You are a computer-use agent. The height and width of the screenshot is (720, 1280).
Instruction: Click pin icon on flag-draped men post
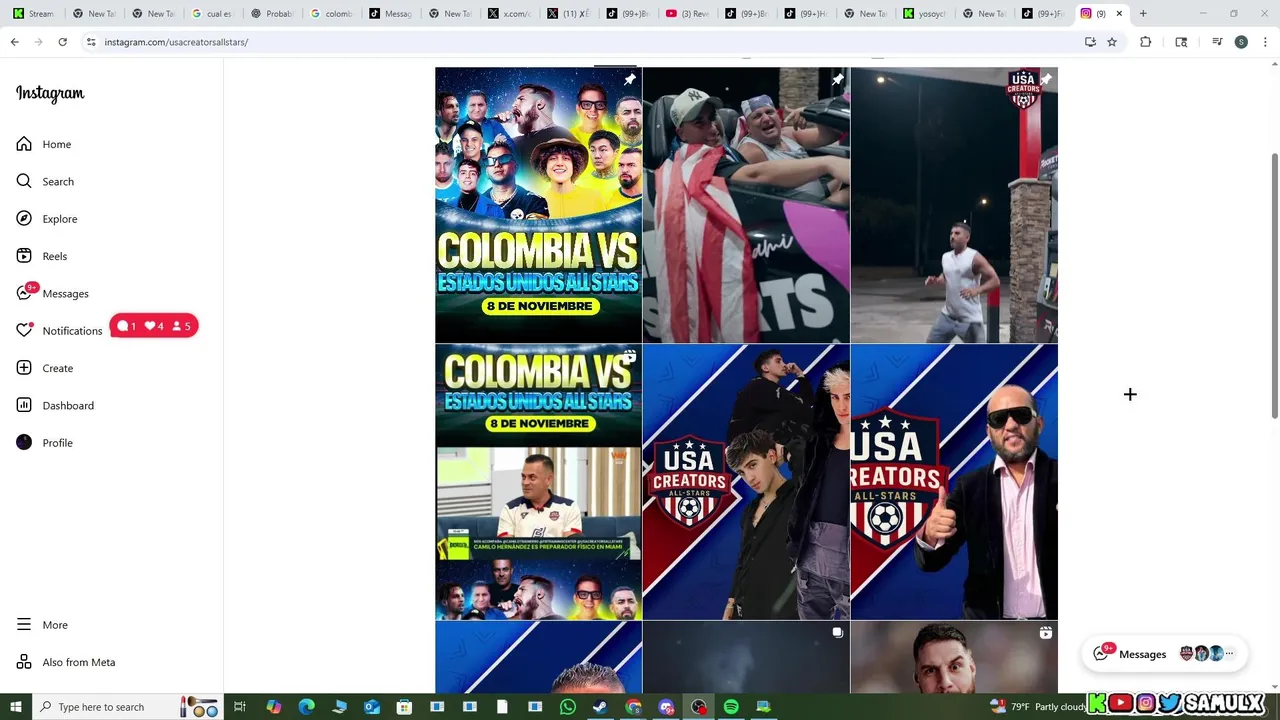(x=837, y=80)
